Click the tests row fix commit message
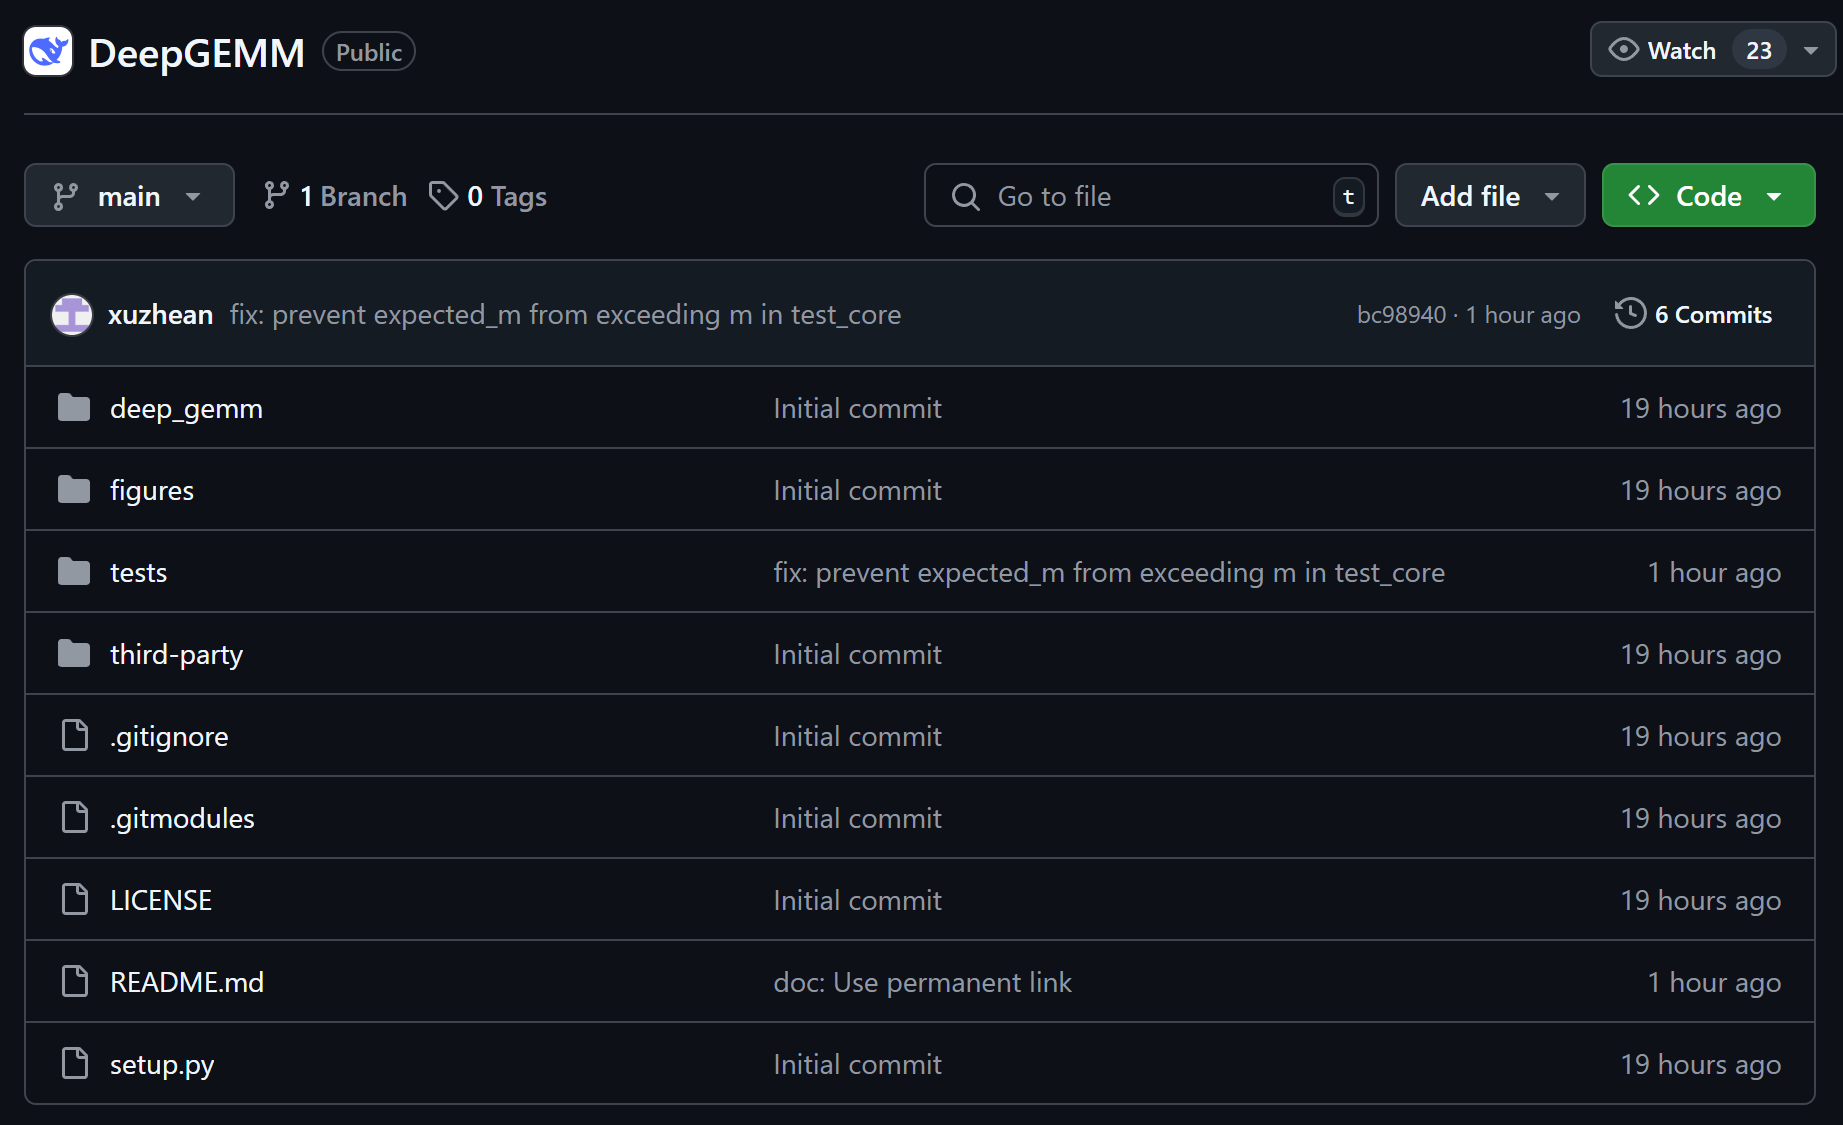The image size is (1843, 1125). pyautogui.click(x=1109, y=572)
